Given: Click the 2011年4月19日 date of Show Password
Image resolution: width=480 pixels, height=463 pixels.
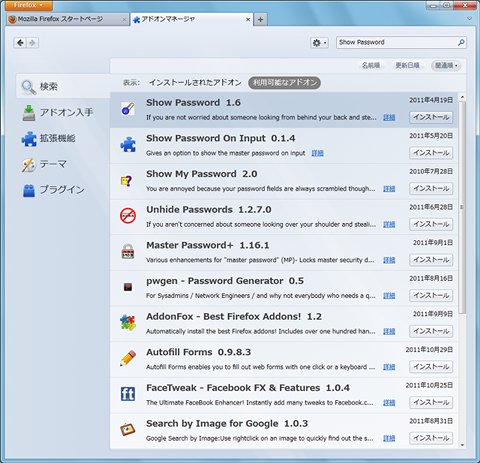Looking at the screenshot, I should pos(431,100).
